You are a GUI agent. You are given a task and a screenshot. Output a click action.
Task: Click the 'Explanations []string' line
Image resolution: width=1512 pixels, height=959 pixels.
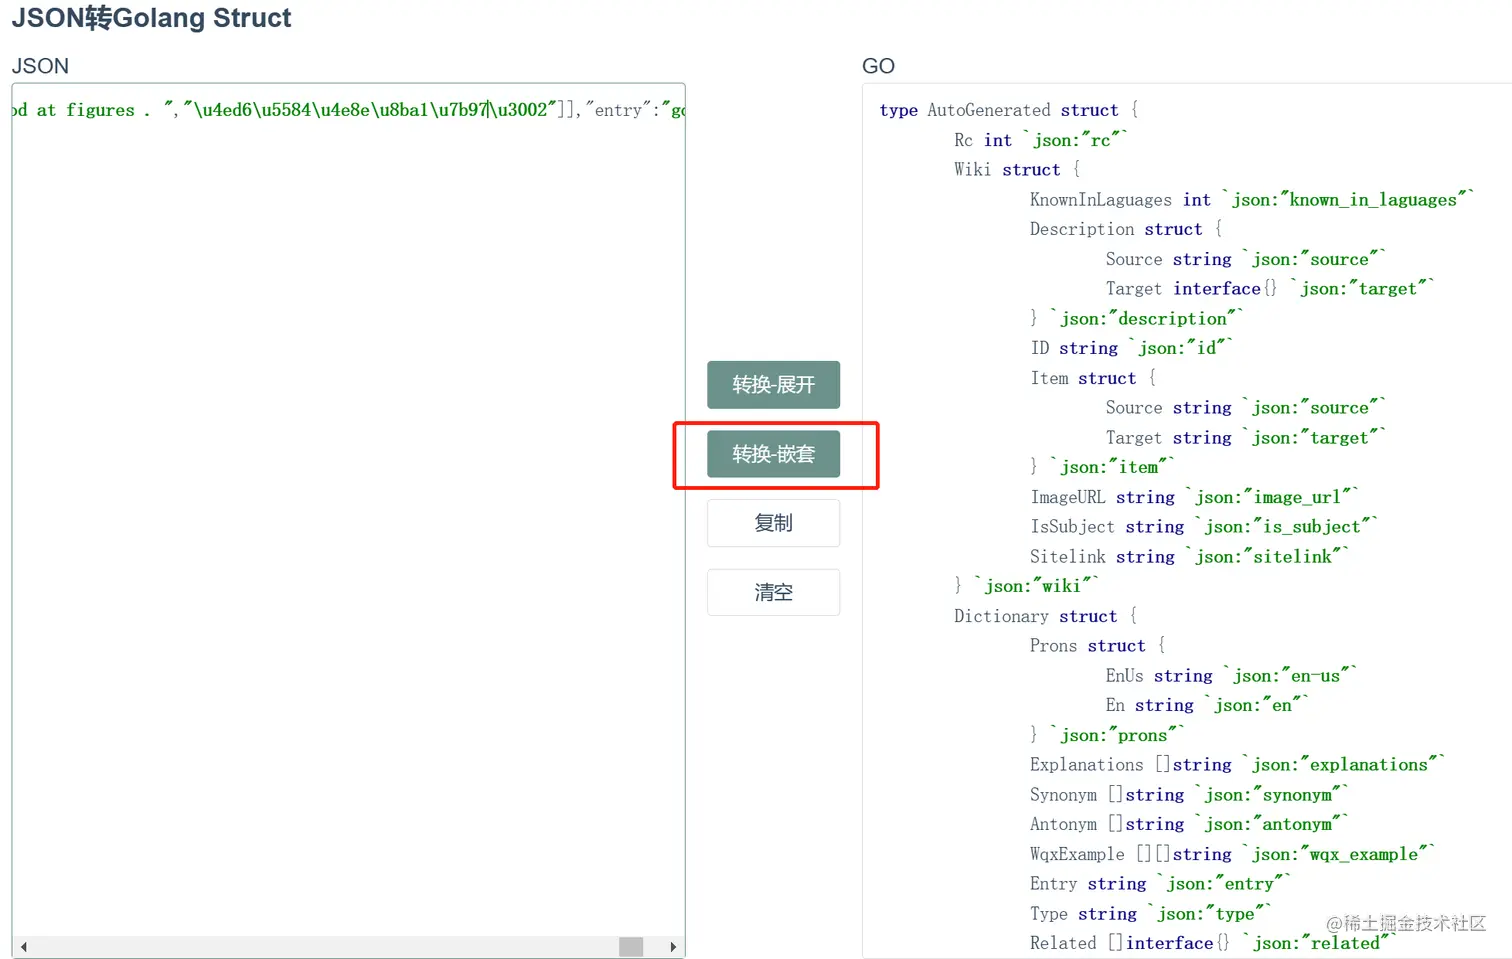1238,765
